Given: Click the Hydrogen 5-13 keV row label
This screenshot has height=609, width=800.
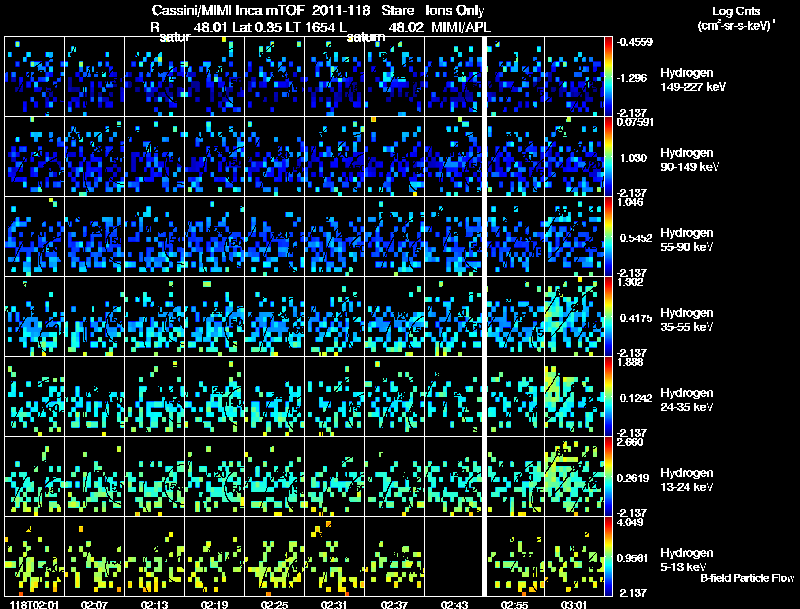Looking at the screenshot, I should pyautogui.click(x=687, y=560).
